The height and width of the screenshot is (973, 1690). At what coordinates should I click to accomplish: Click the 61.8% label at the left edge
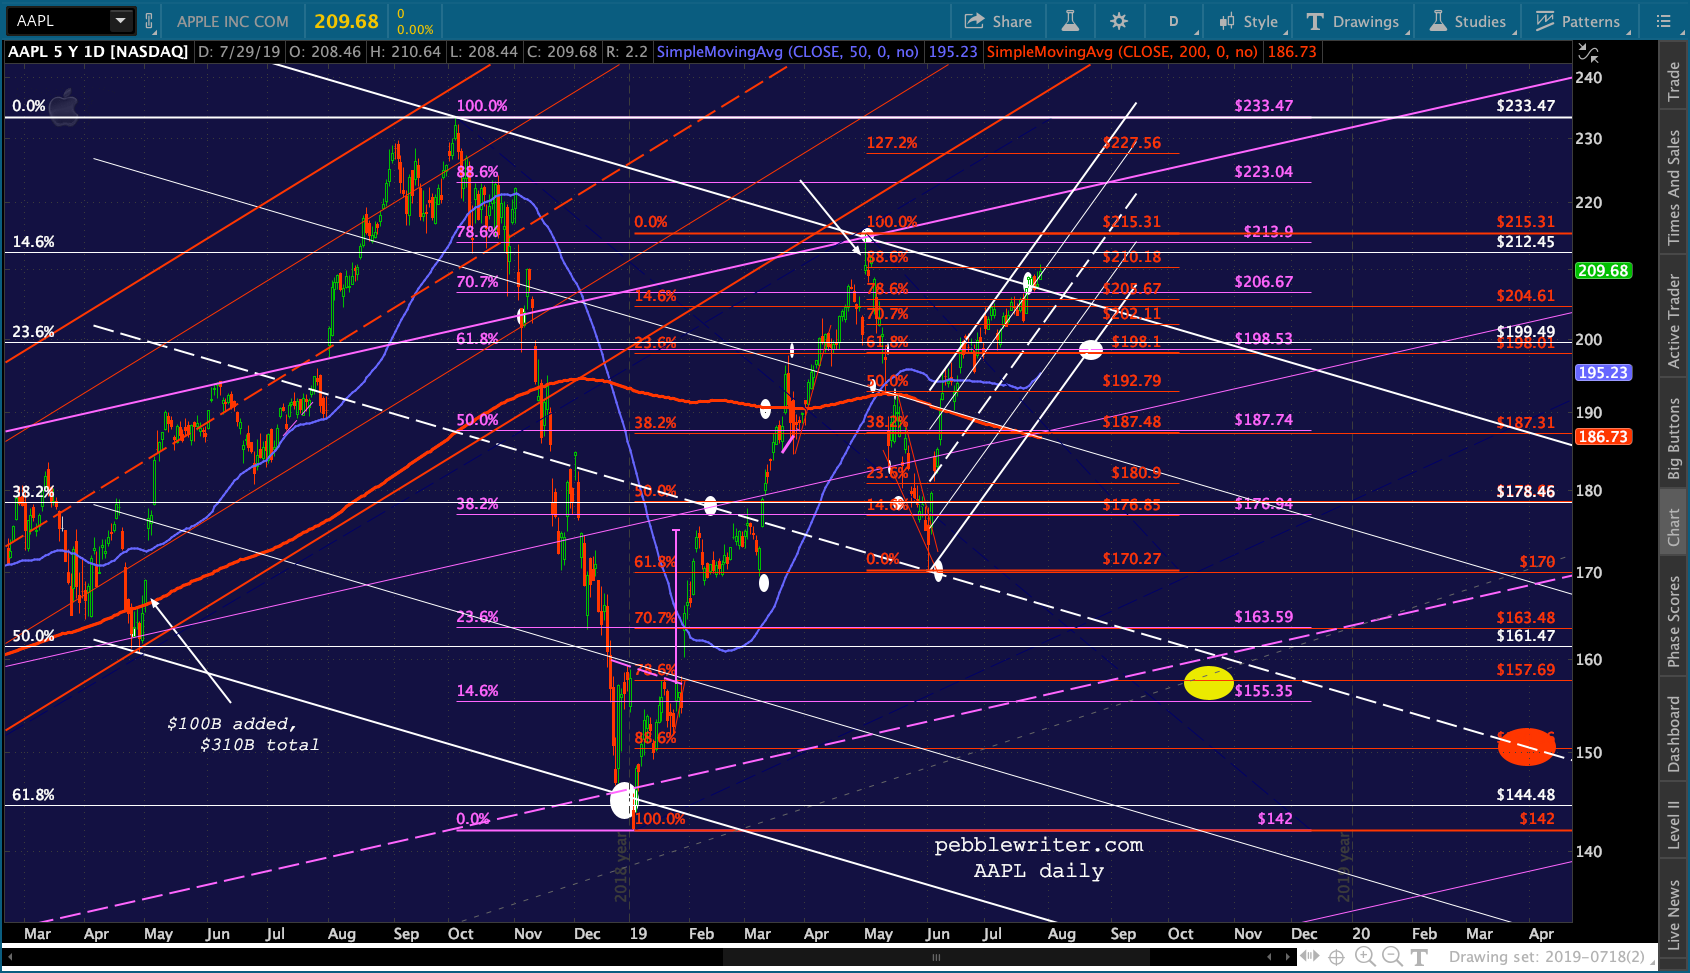click(33, 795)
